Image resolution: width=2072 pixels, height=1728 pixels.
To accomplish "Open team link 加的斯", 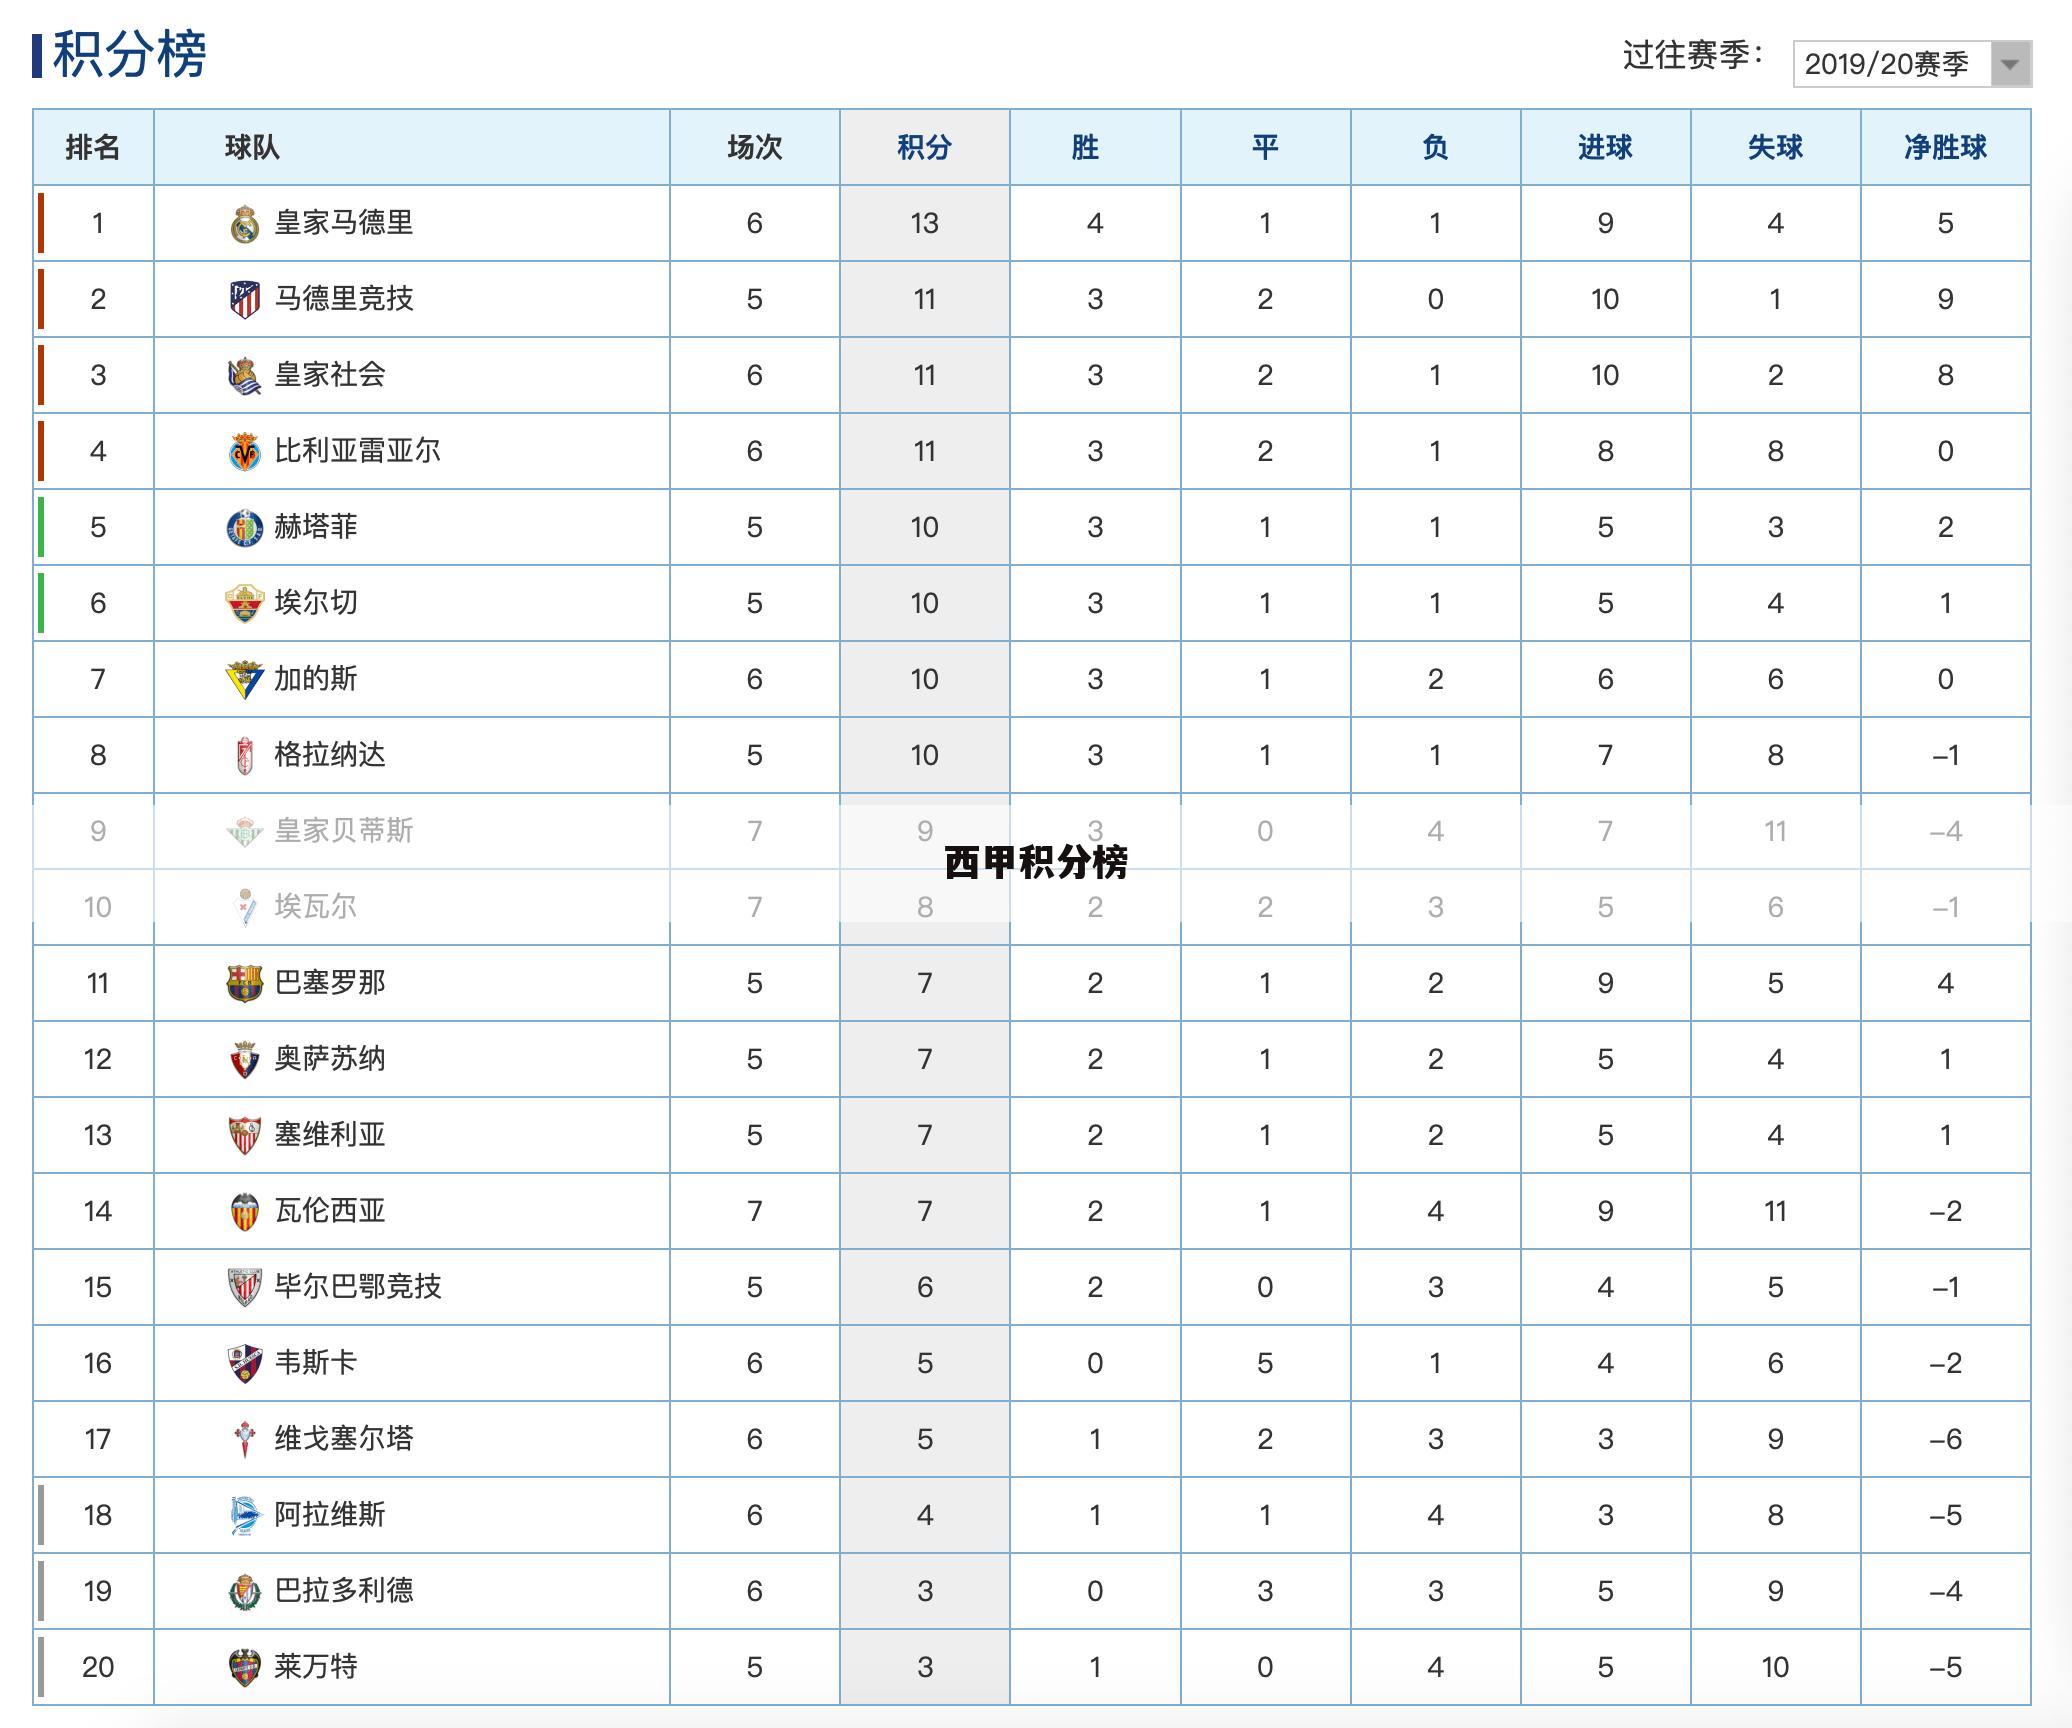I will pyautogui.click(x=316, y=678).
